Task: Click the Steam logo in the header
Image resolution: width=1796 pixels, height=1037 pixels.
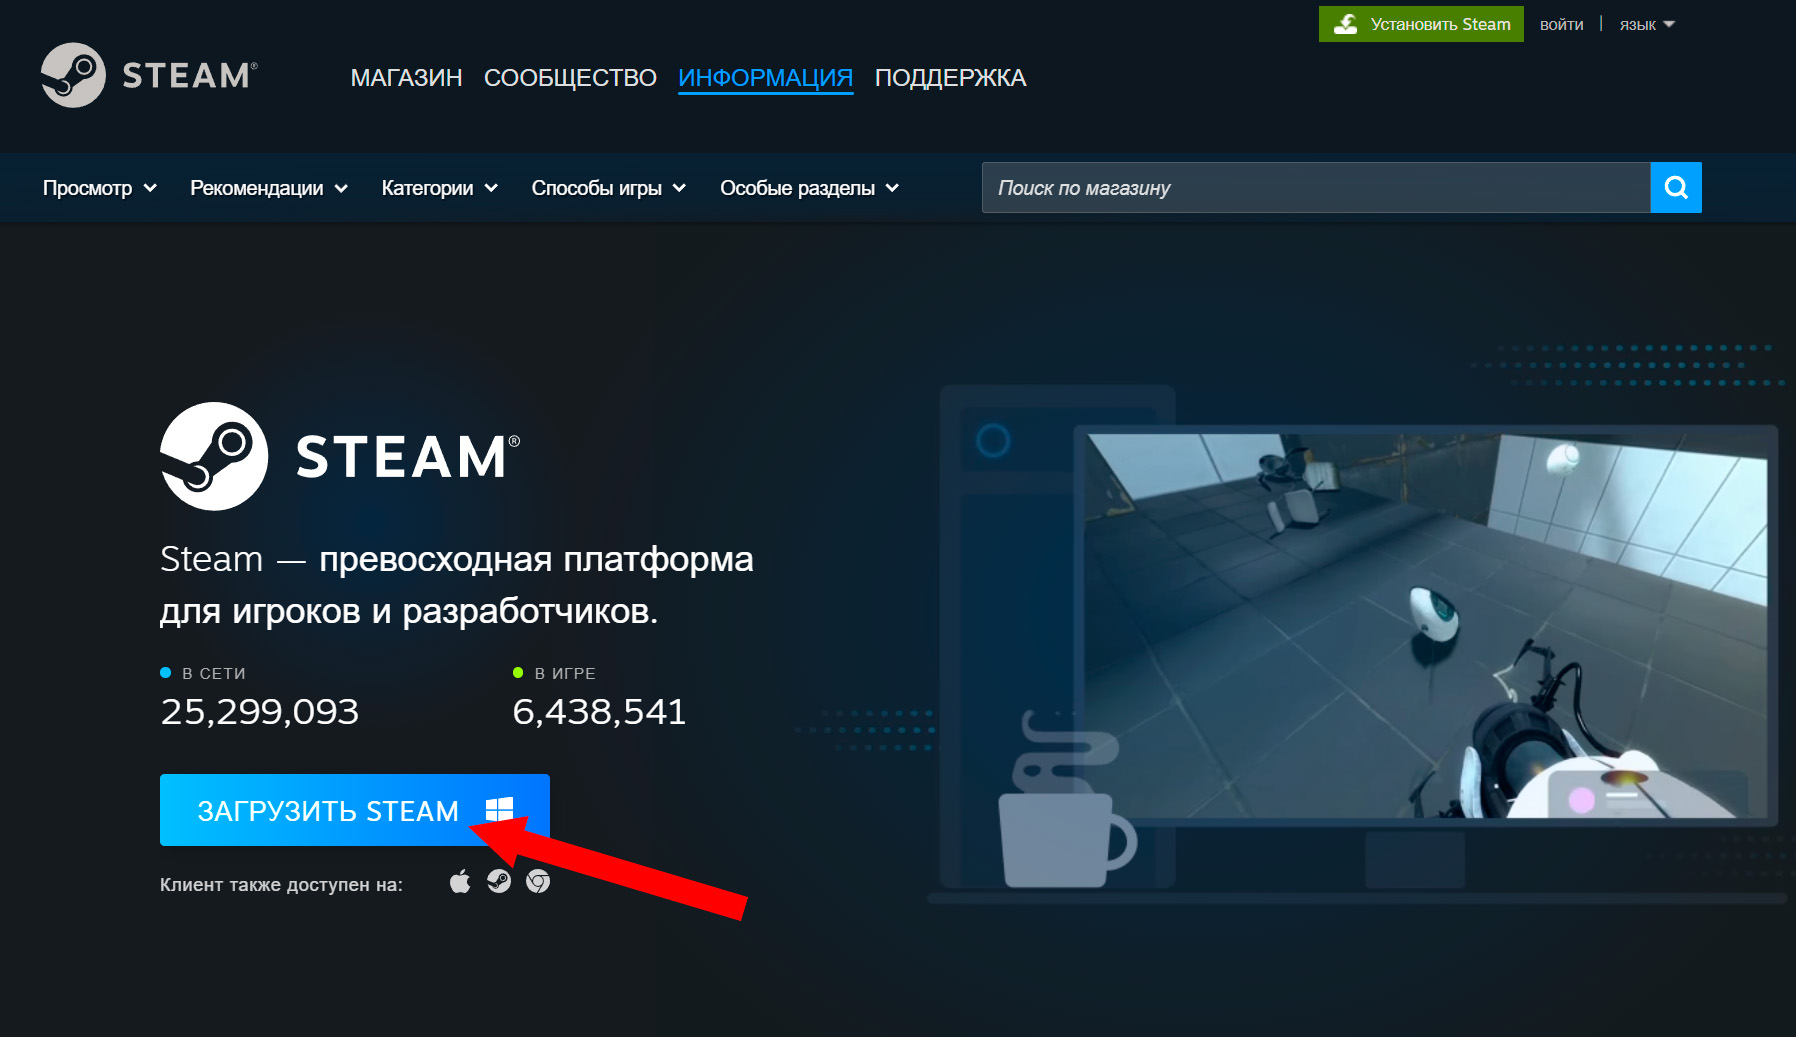Action: point(149,75)
